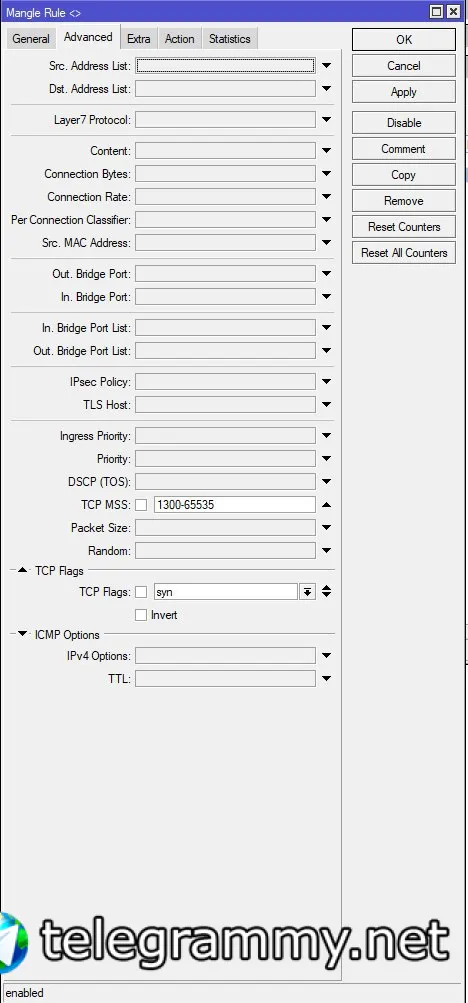The height and width of the screenshot is (1003, 468).
Task: Expand the DSCP (TOS) arrow
Action: (326, 481)
